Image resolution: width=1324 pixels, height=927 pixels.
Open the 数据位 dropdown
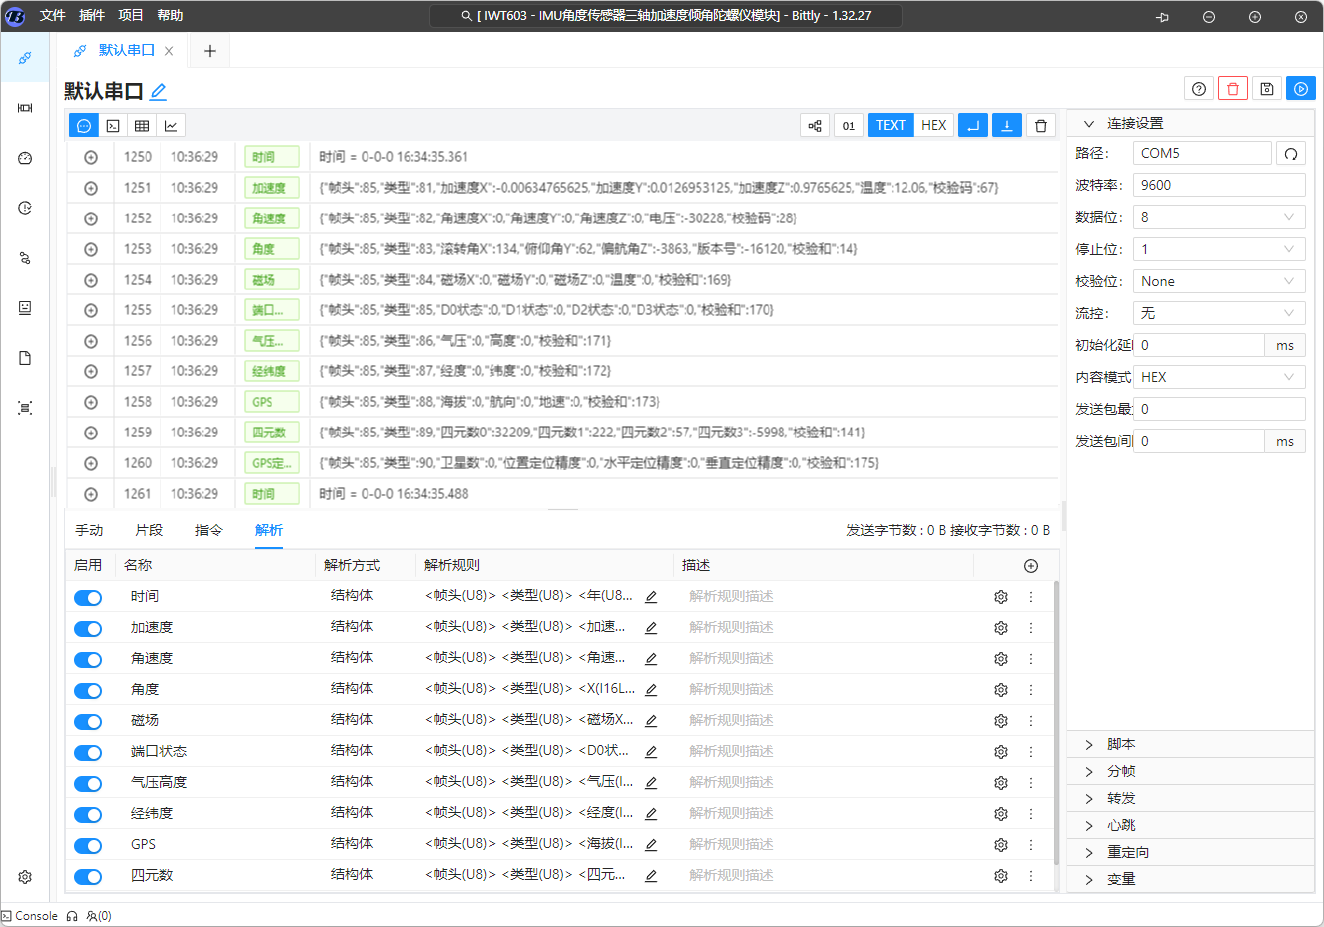[x=1218, y=217]
